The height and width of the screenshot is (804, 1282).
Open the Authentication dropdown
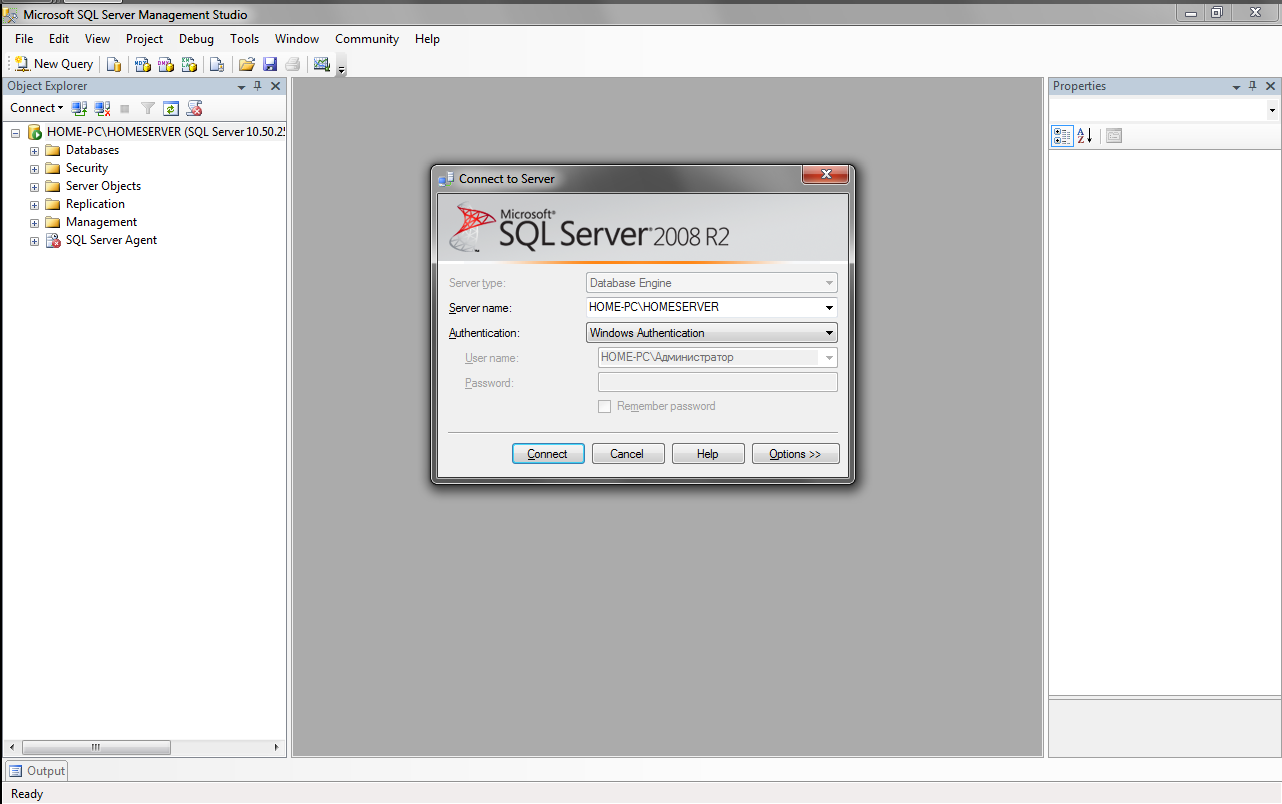(x=829, y=333)
